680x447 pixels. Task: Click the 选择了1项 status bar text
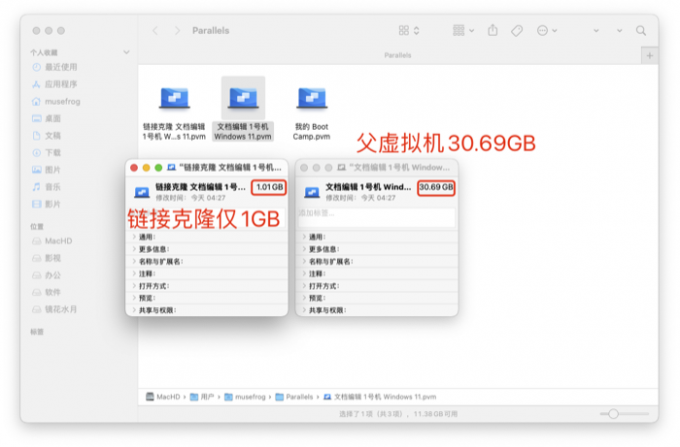click(398, 414)
